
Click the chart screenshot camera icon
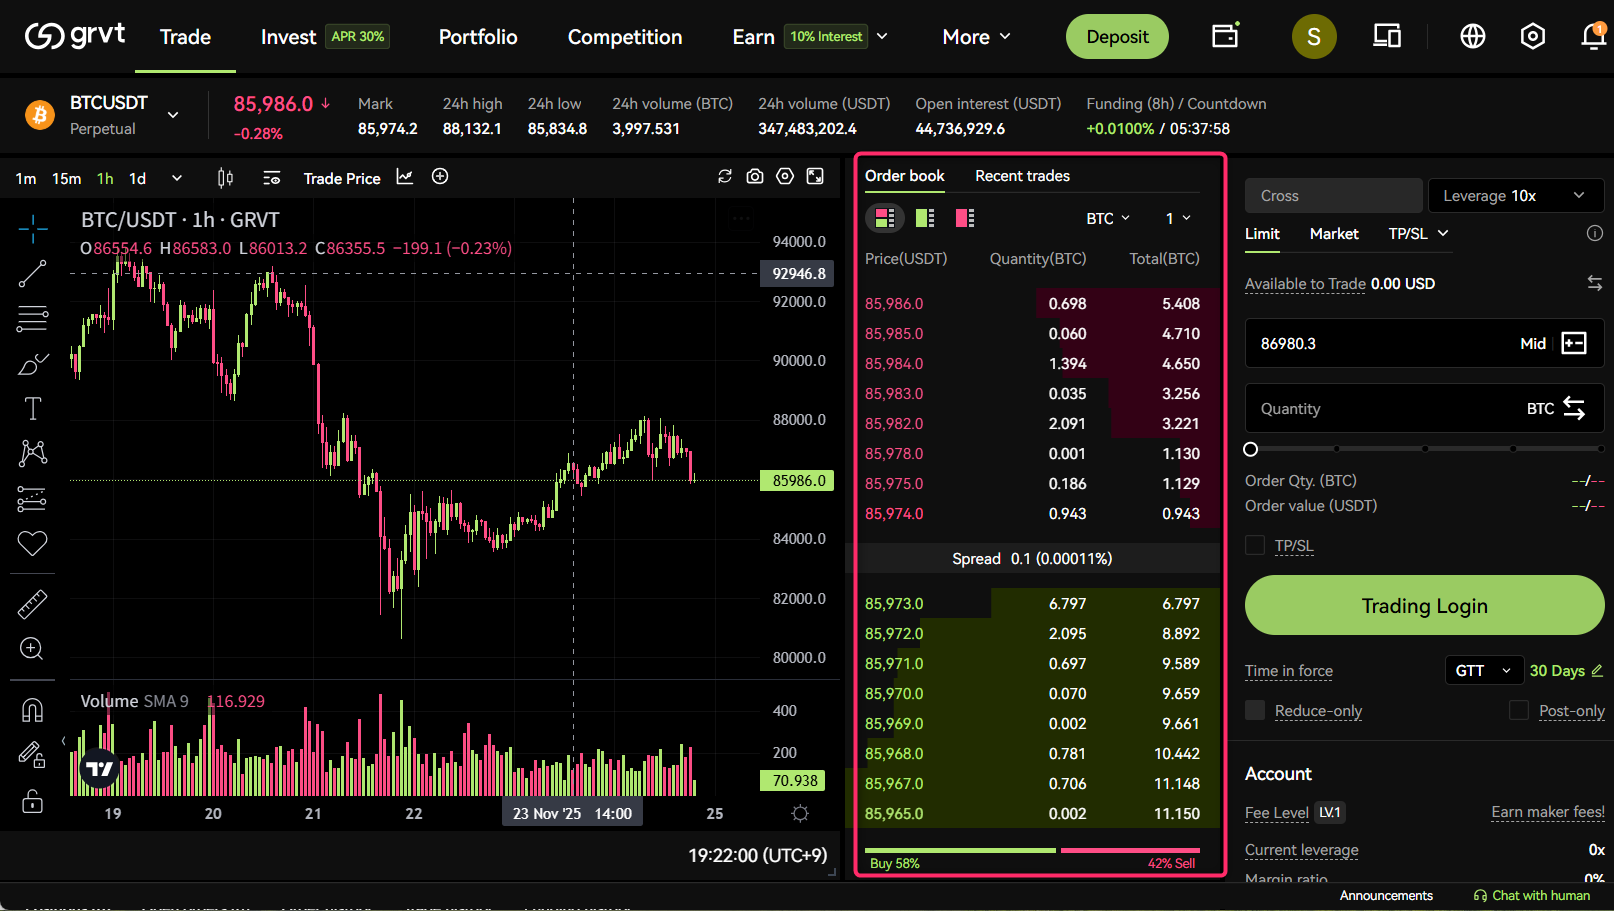(755, 176)
